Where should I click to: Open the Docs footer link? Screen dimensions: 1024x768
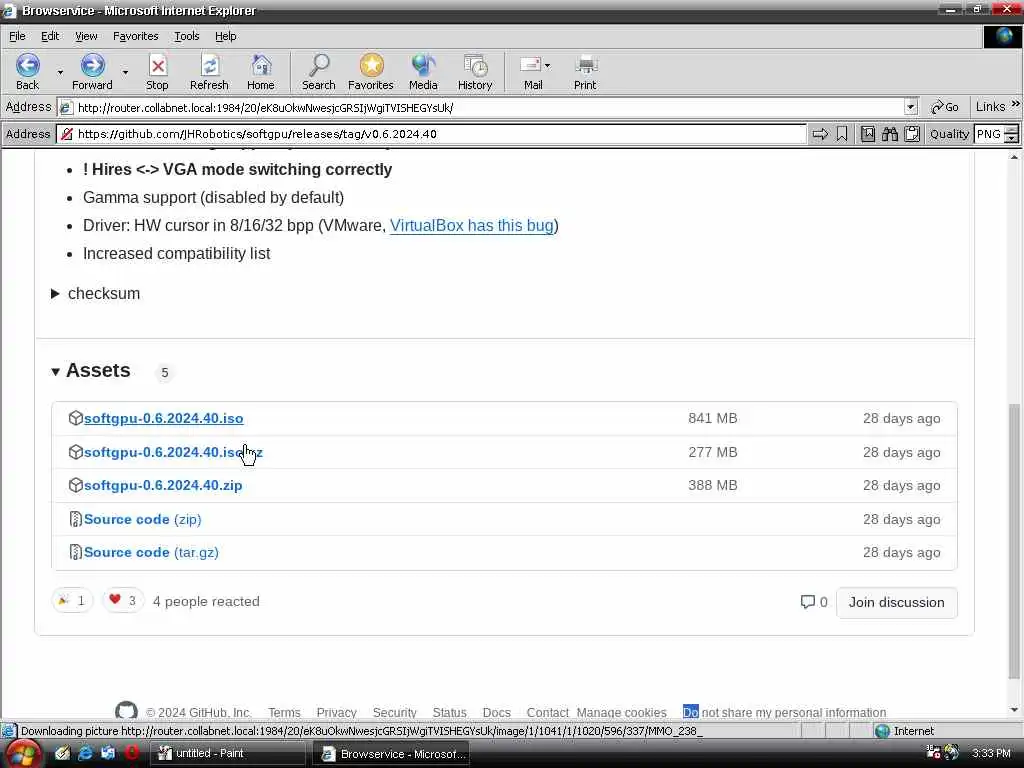coord(496,712)
